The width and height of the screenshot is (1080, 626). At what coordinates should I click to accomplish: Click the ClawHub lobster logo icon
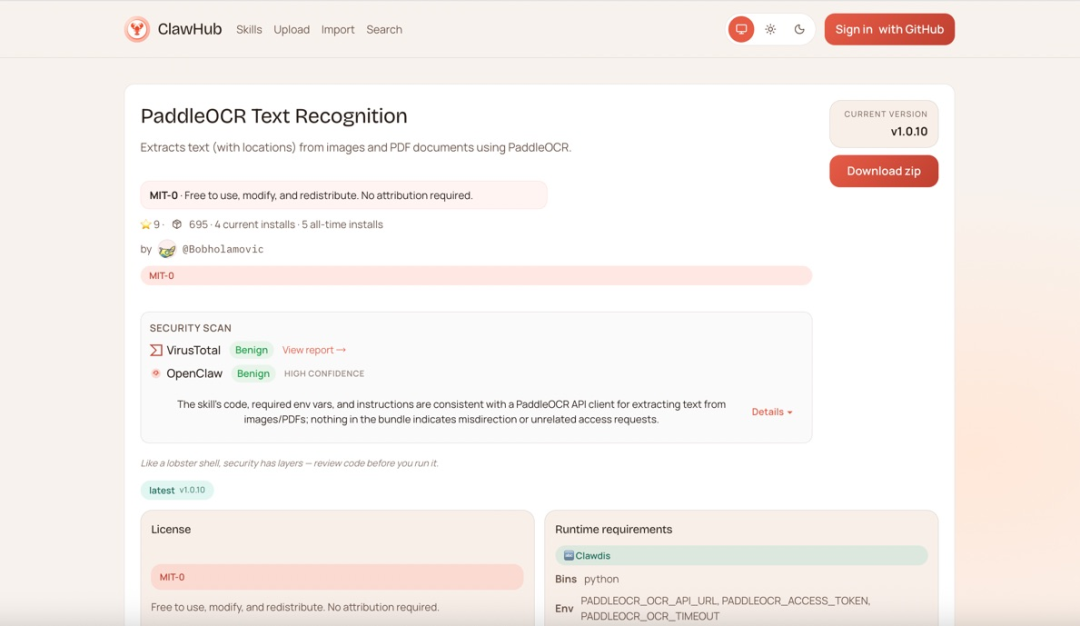pos(137,30)
